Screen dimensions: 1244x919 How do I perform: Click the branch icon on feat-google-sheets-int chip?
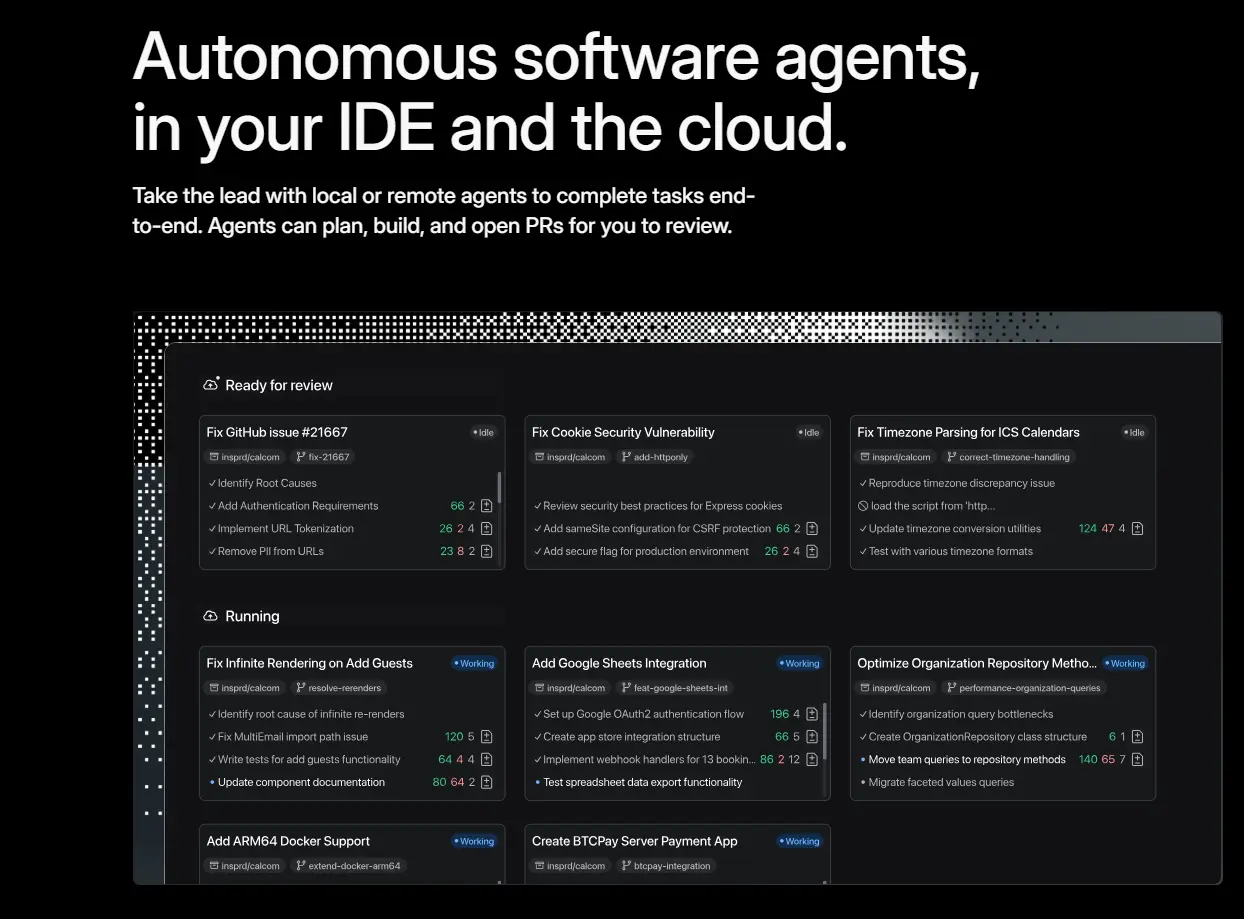click(x=627, y=687)
